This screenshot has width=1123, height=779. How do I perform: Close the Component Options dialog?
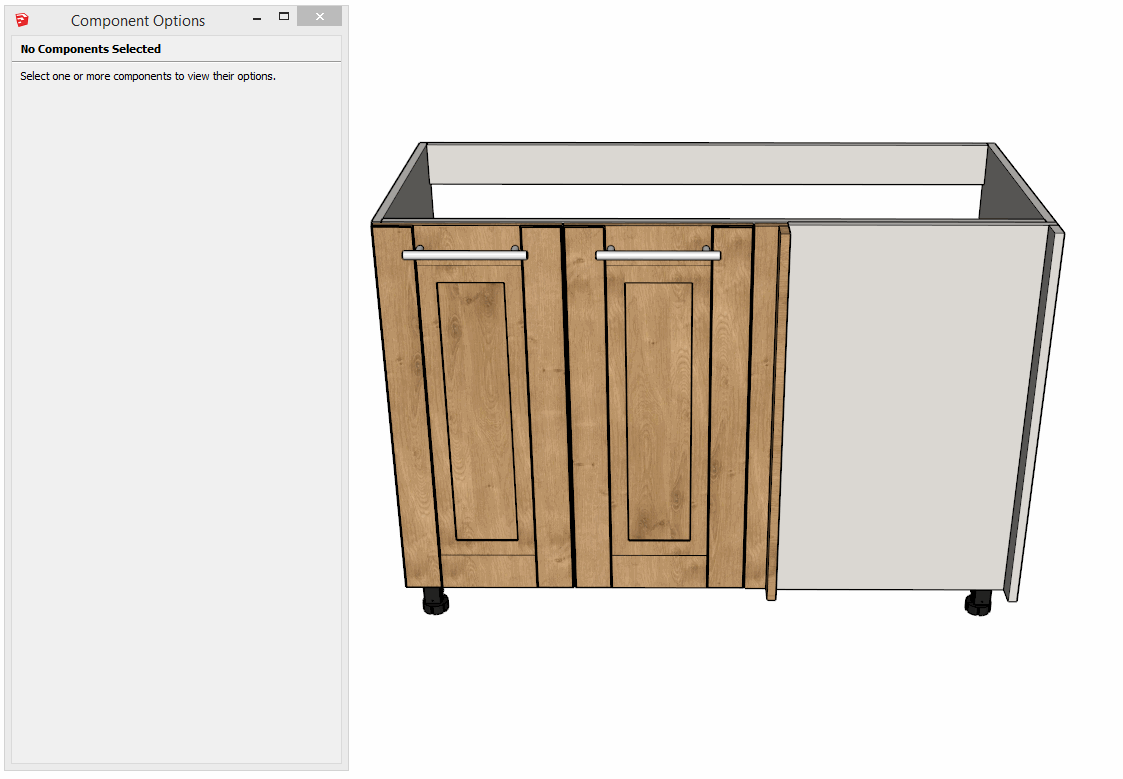[319, 17]
